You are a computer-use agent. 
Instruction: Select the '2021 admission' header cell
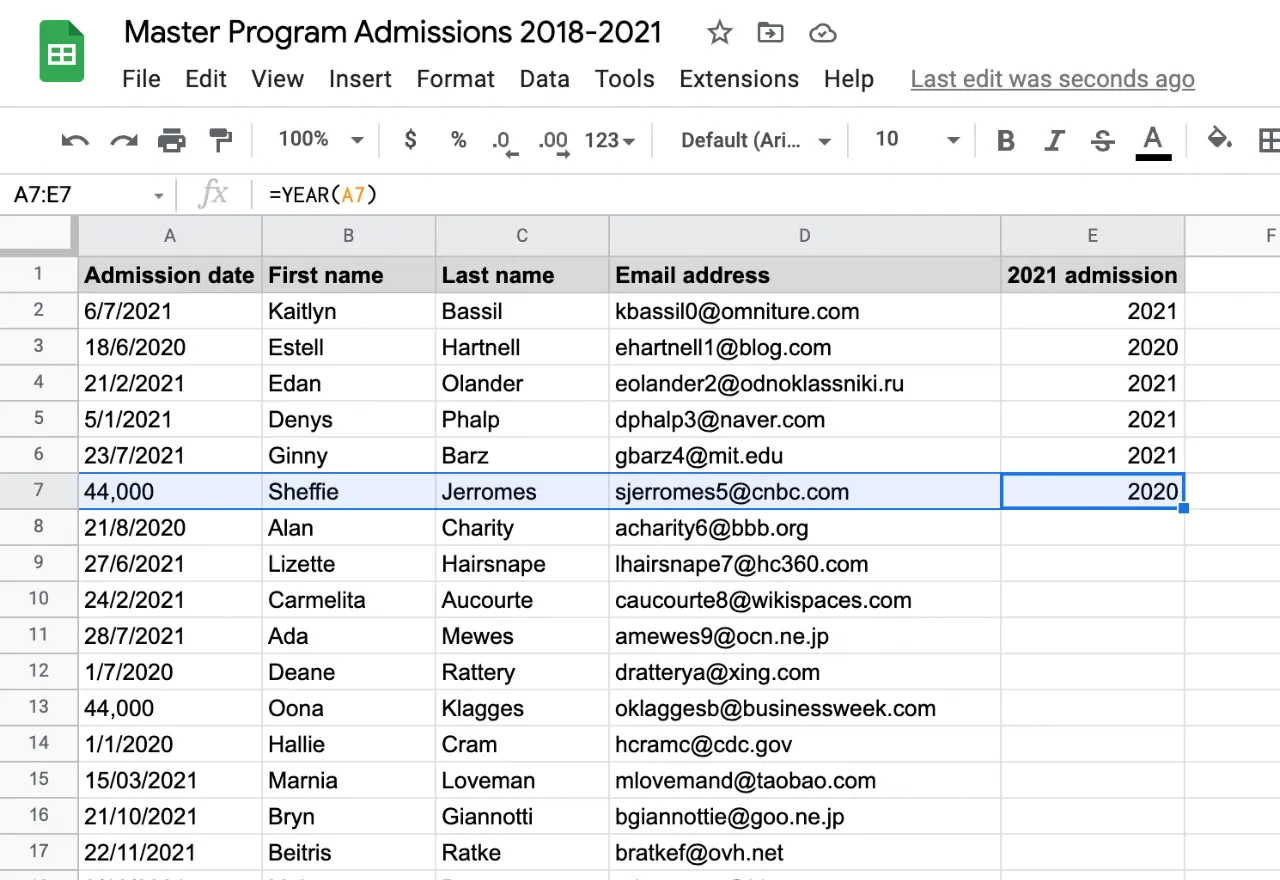coord(1092,275)
